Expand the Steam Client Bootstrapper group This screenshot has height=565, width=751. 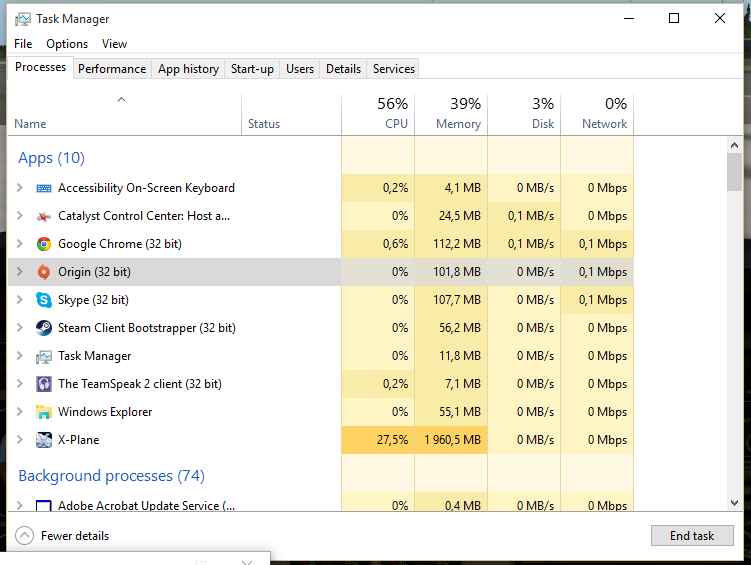[x=20, y=328]
